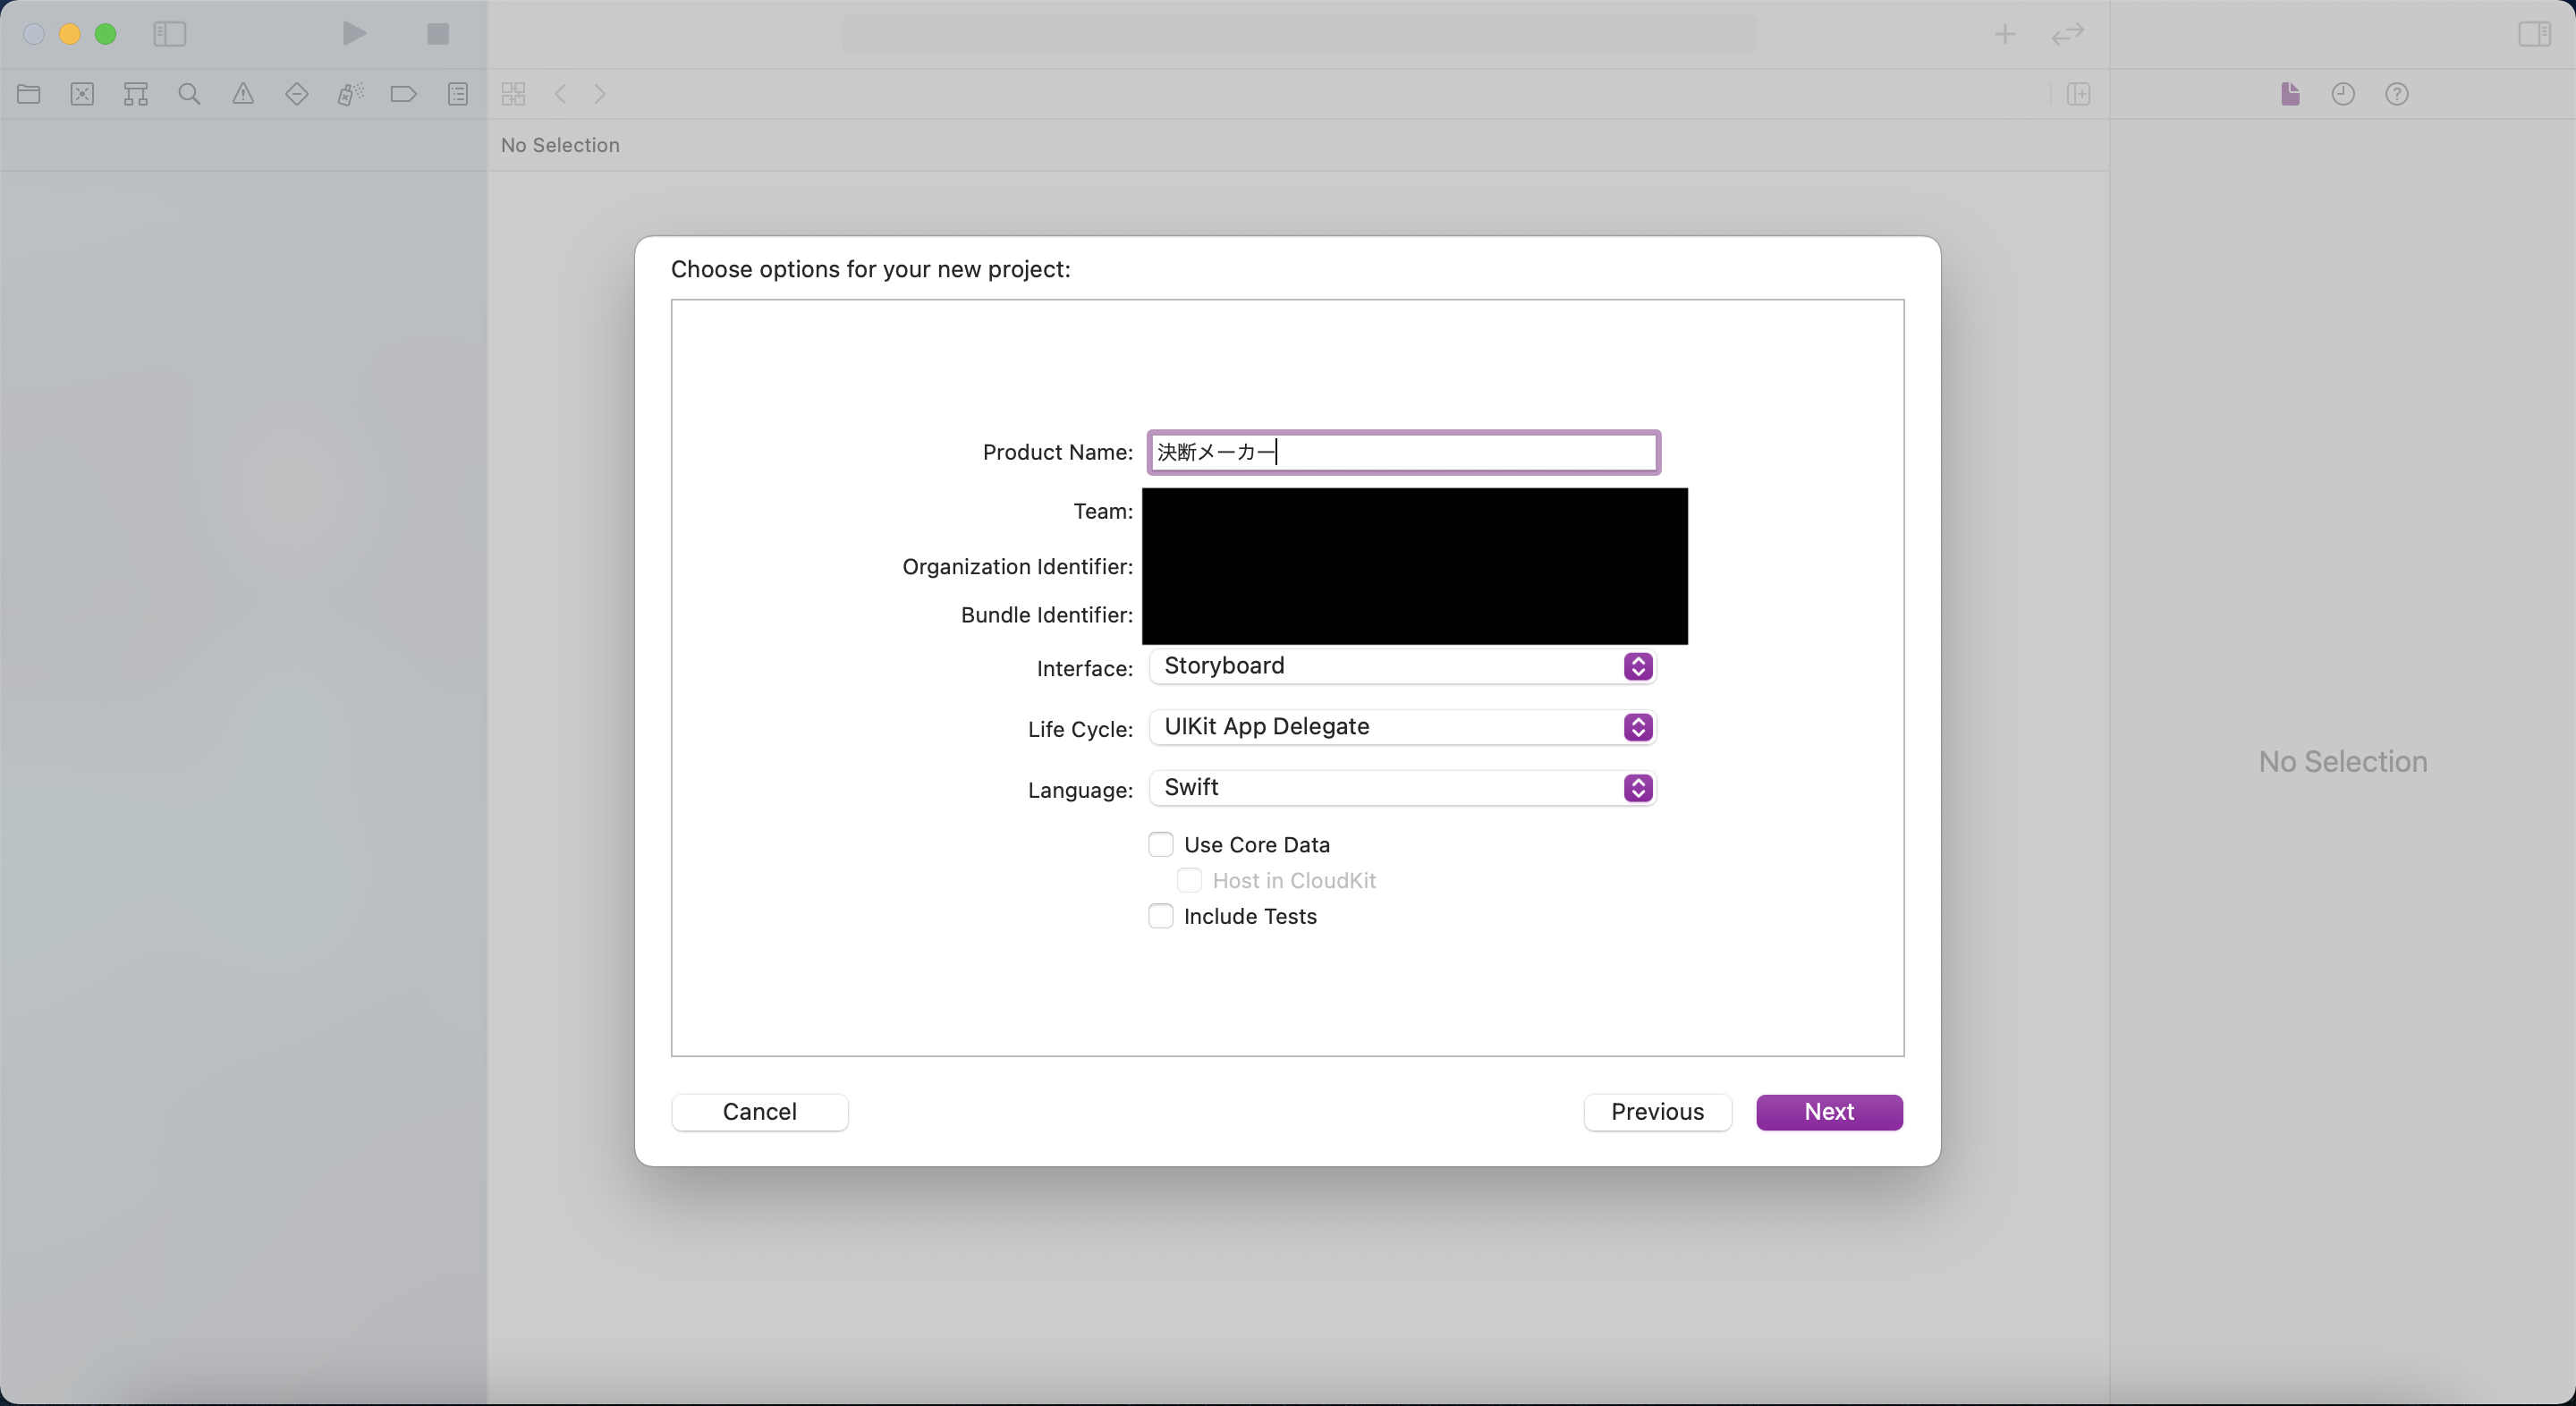
Task: Enable the Use Core Data checkbox
Action: pos(1160,845)
